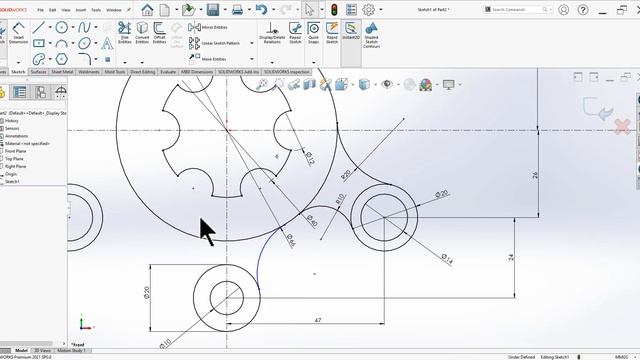Click the Edit Appearance color ball icon

pyautogui.click(x=426, y=84)
